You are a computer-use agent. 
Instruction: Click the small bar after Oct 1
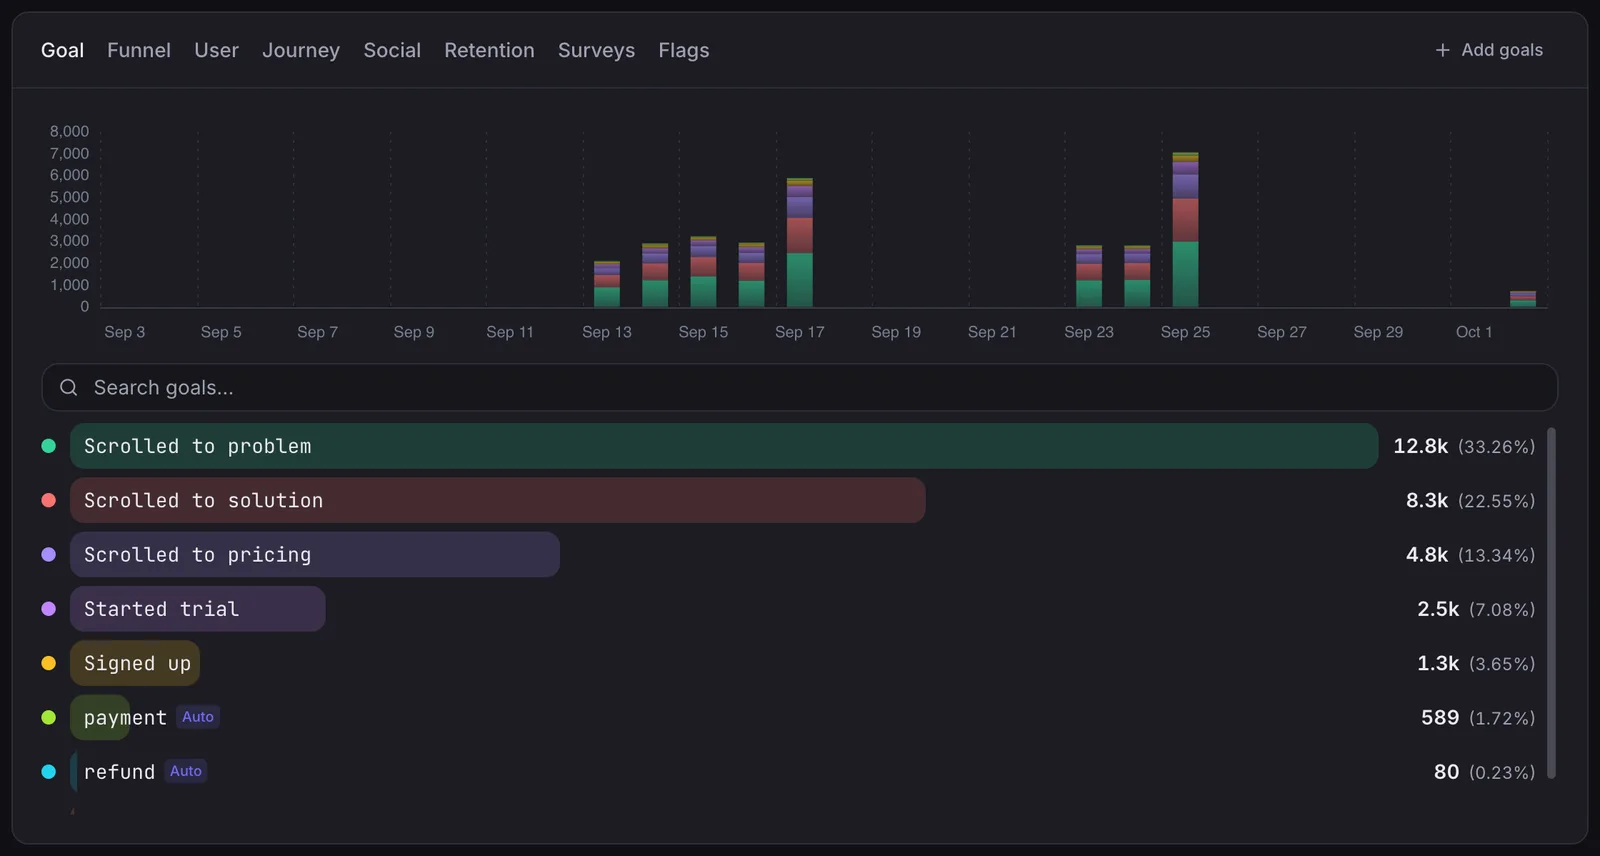(1523, 299)
